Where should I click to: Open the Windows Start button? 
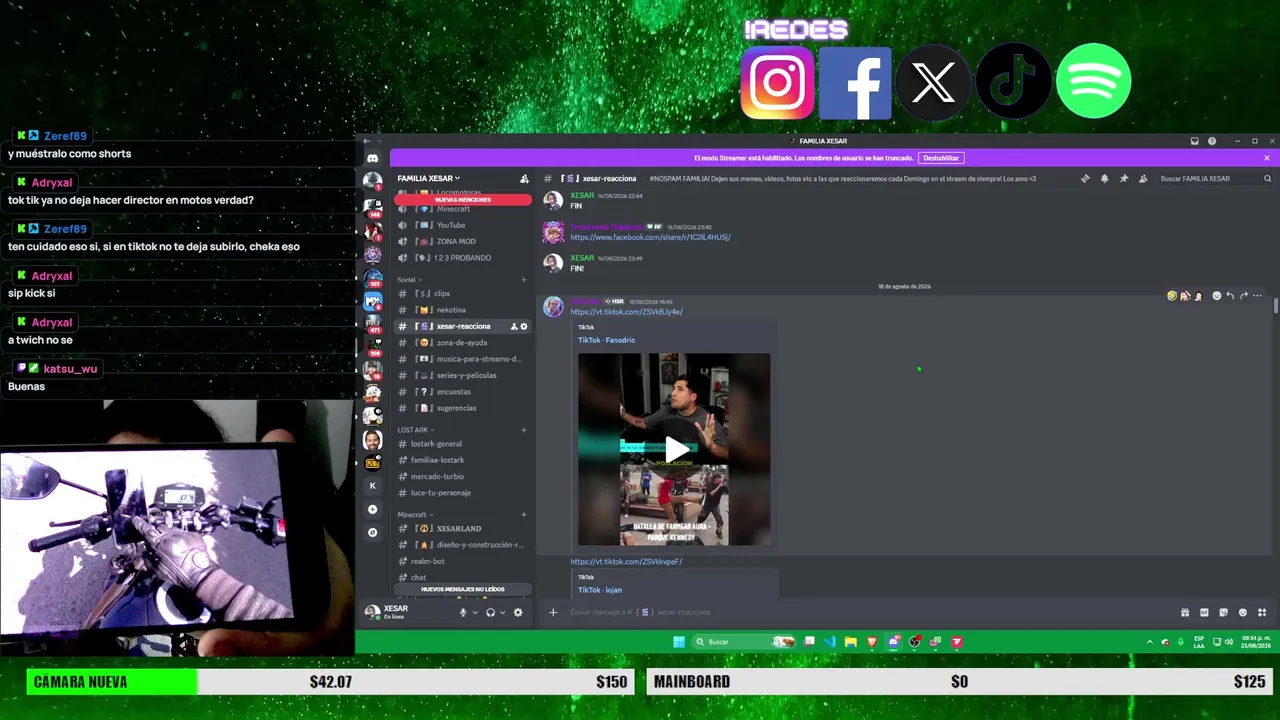pyautogui.click(x=679, y=642)
